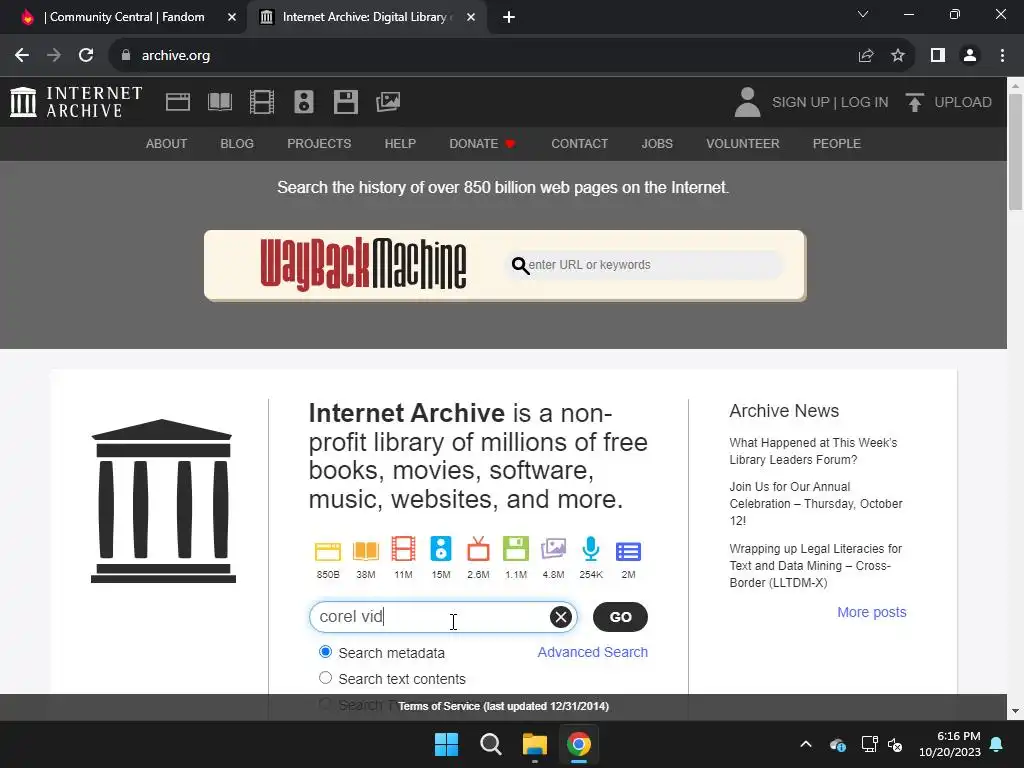Open the Windows Start menu

447,744
